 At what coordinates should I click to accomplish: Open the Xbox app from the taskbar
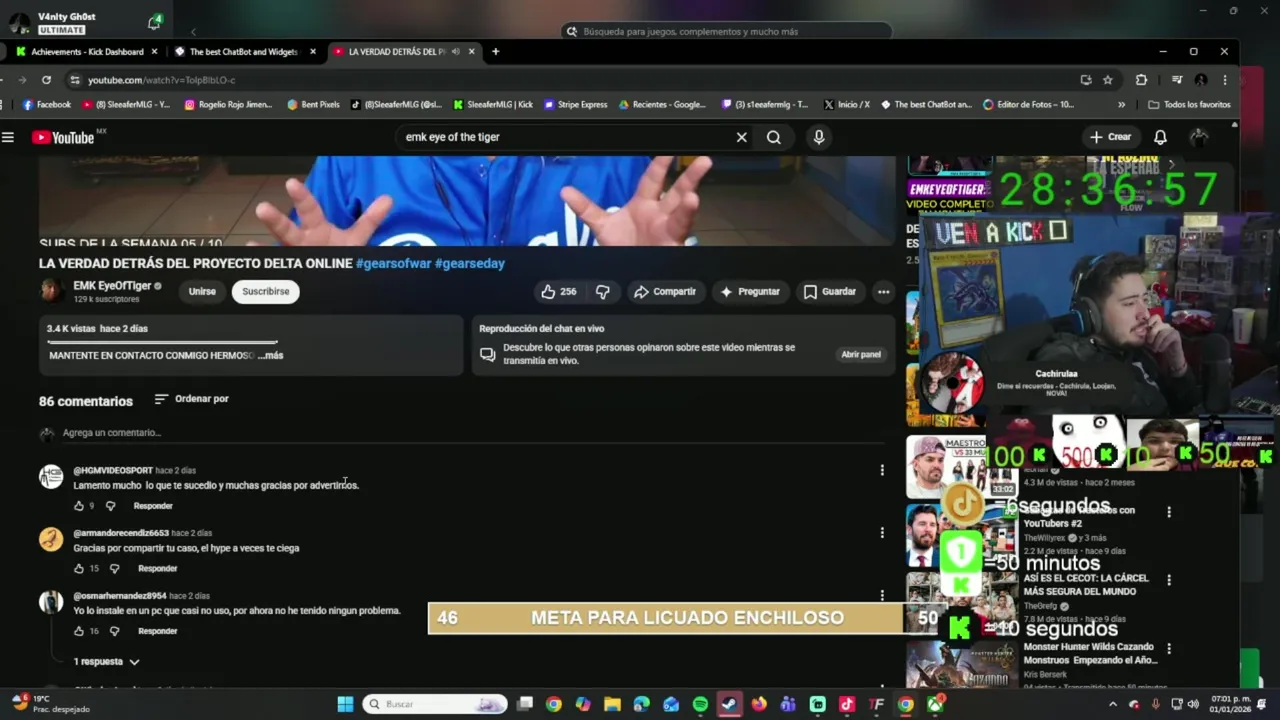click(935, 705)
